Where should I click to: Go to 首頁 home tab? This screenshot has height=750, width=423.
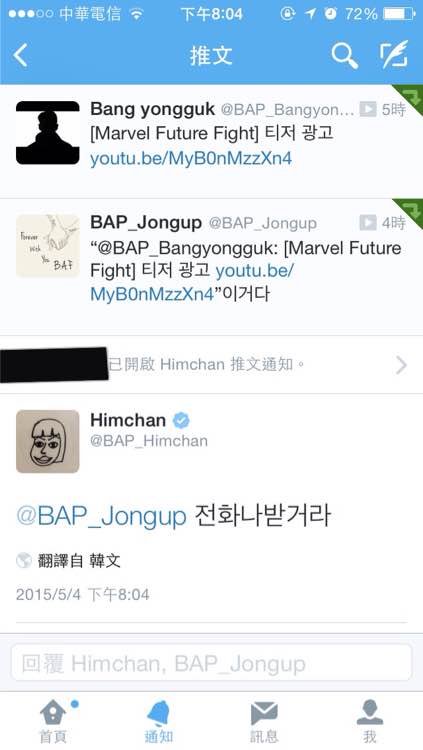pos(53,721)
